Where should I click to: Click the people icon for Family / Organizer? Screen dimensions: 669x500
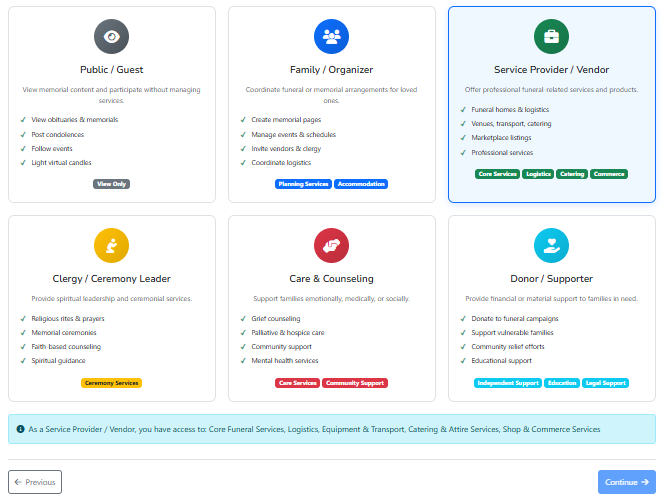tap(331, 37)
